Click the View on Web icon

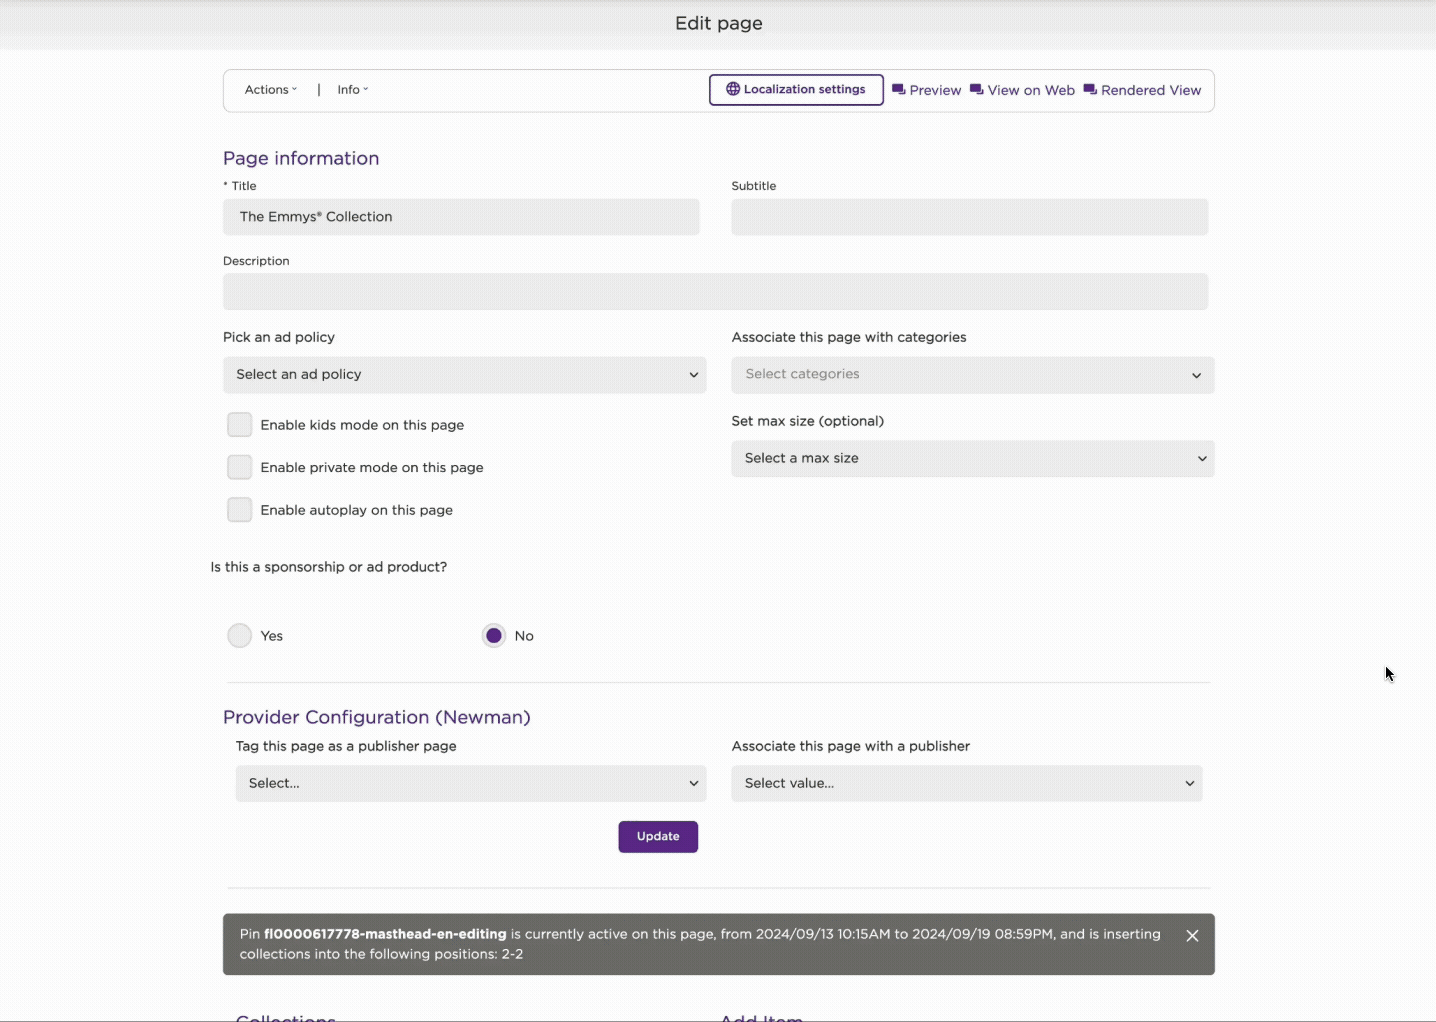click(976, 89)
